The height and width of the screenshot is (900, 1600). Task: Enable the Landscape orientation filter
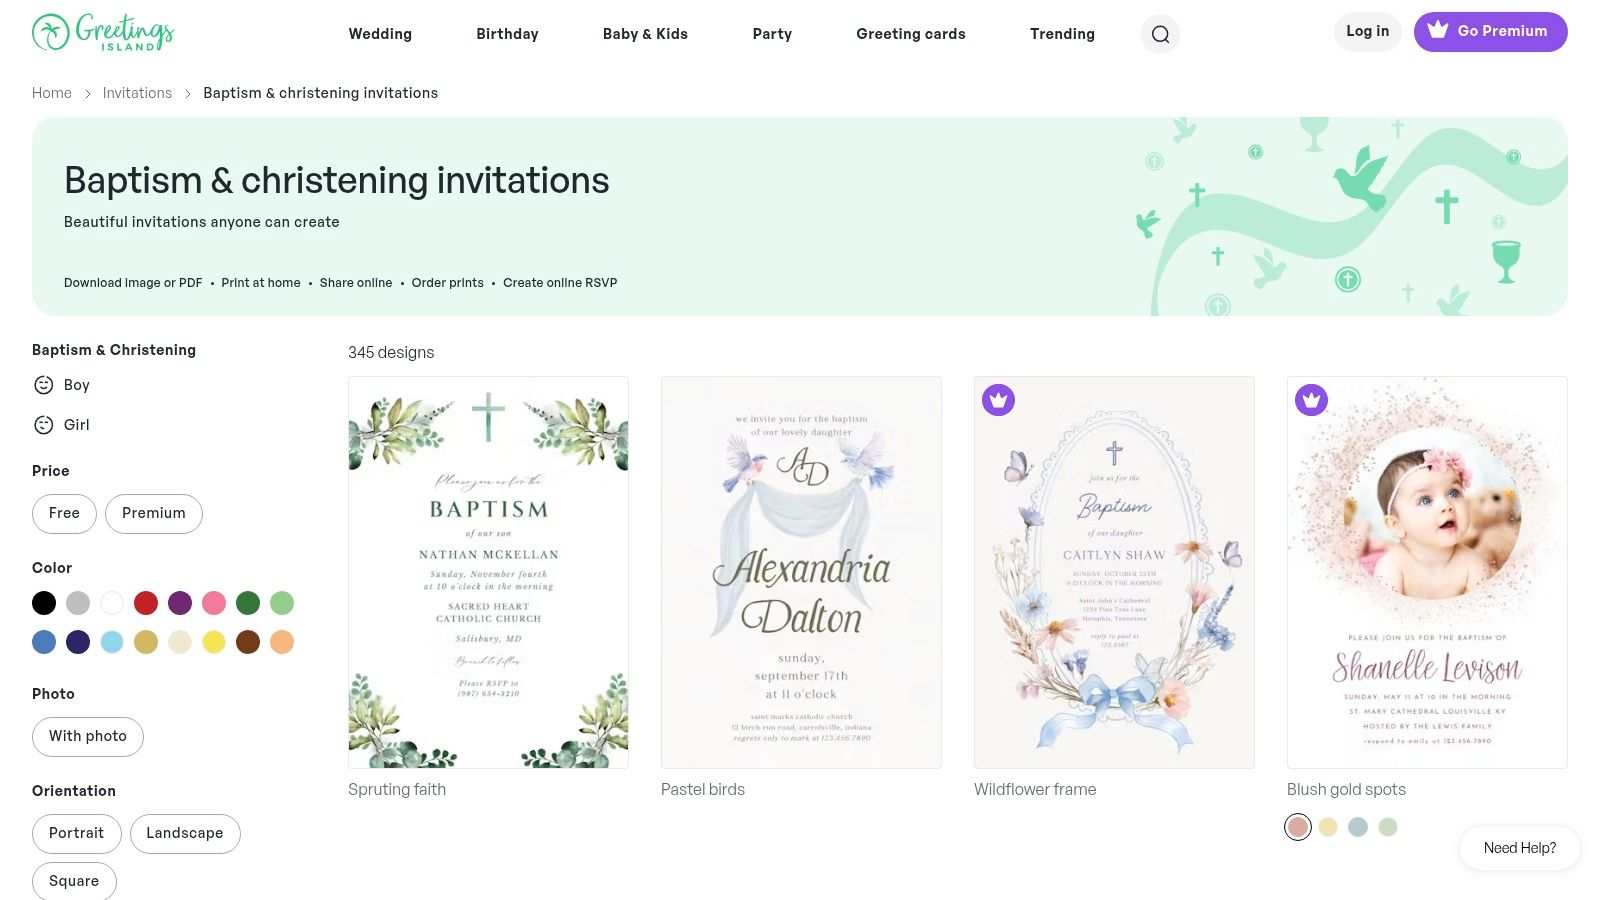click(185, 833)
